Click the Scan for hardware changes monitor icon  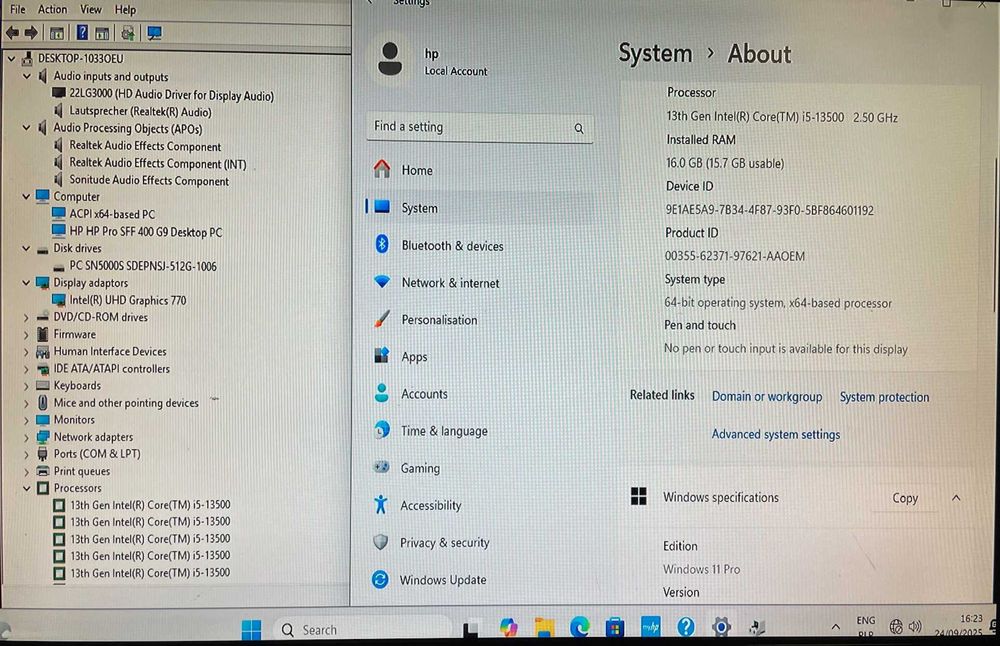click(x=154, y=33)
